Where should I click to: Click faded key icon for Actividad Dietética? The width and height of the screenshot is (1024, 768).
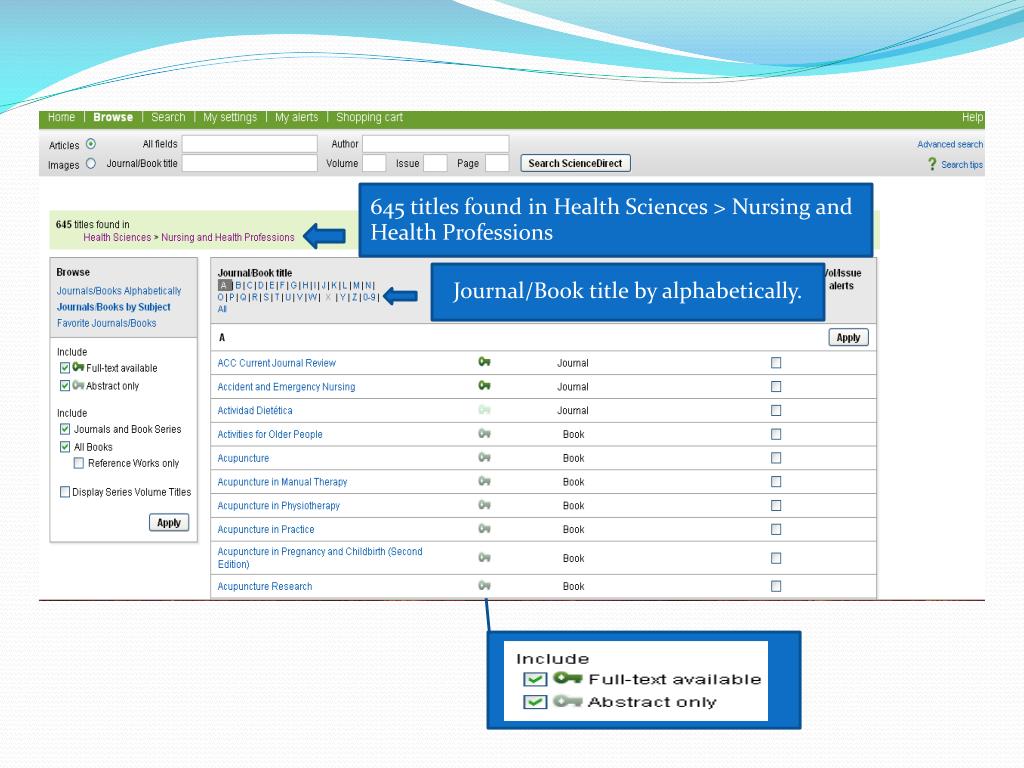[484, 409]
